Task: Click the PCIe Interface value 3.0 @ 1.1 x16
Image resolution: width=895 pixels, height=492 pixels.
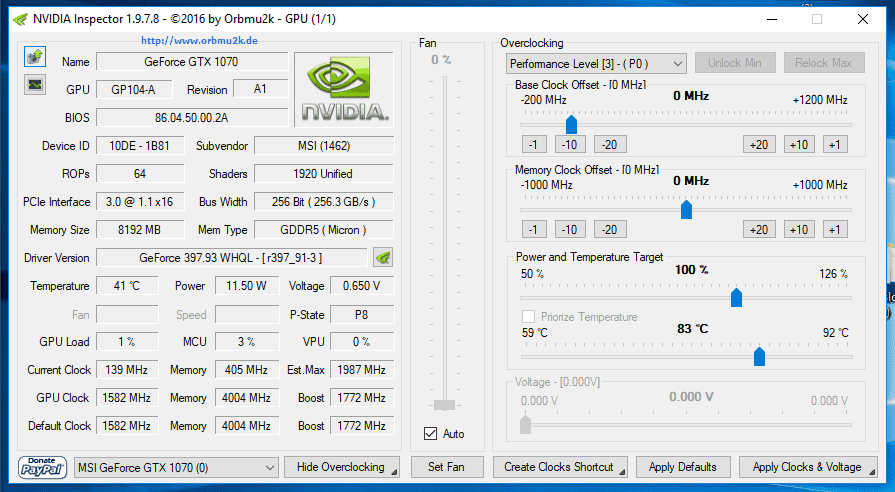Action: pos(140,201)
